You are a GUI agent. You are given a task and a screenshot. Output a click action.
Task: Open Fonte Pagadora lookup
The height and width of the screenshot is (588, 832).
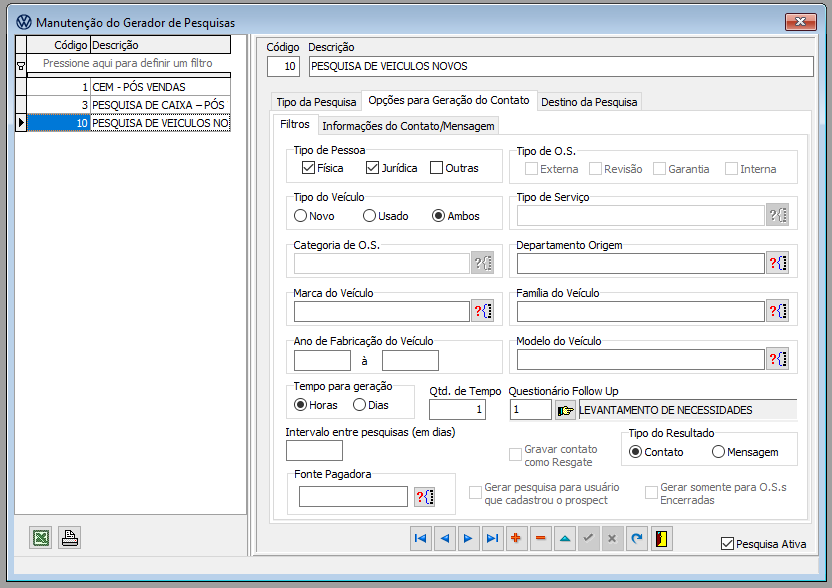[424, 497]
